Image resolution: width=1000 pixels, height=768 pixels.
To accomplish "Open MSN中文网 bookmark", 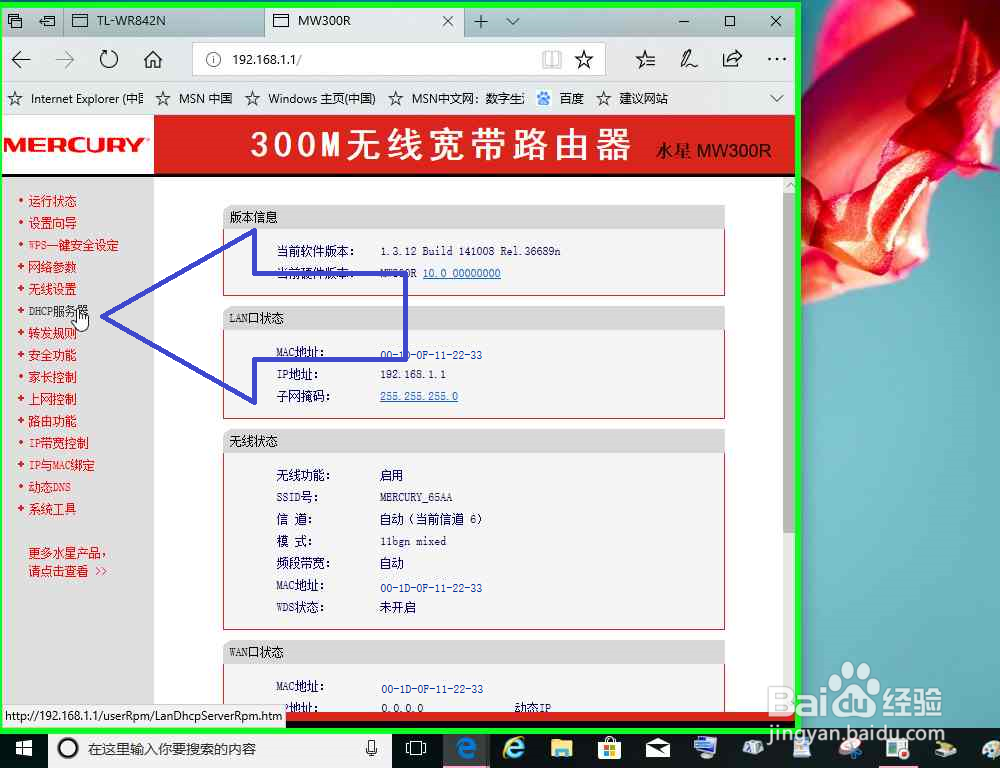I will click(x=457, y=99).
